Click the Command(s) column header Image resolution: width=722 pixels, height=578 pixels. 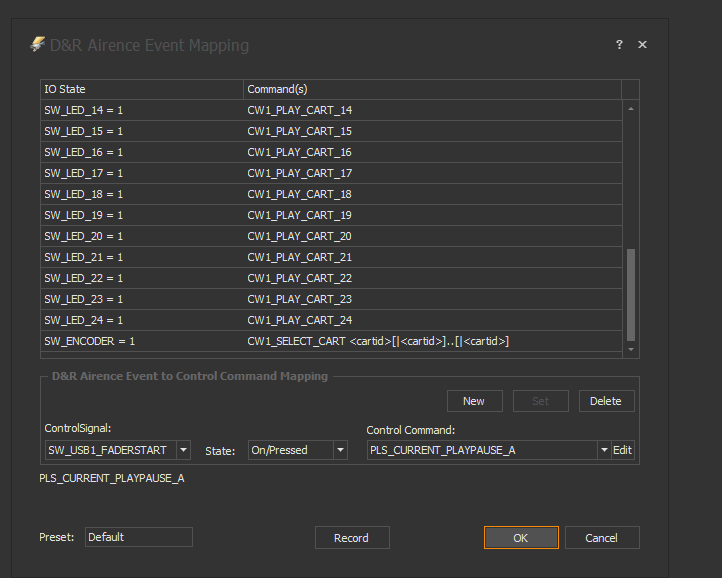point(431,89)
